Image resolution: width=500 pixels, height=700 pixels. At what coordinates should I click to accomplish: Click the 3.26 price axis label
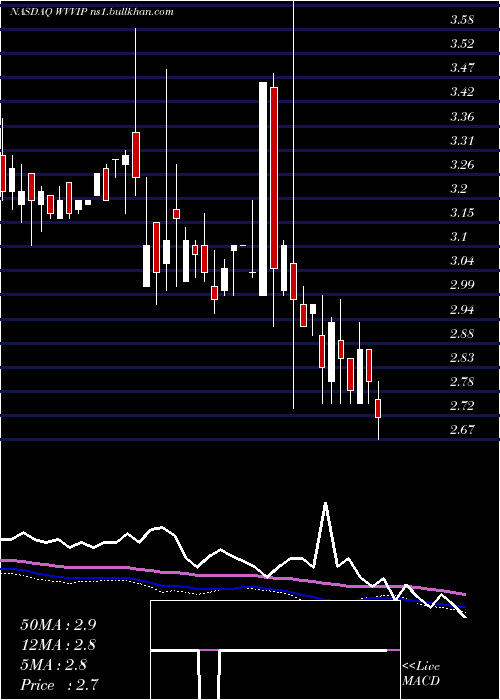[461, 165]
